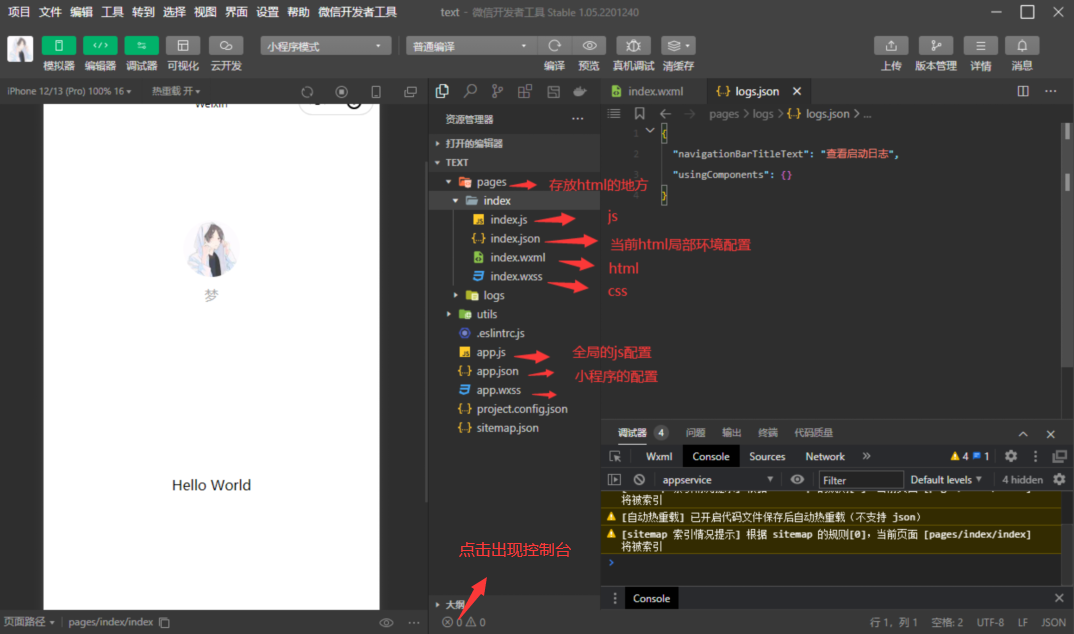Open app.json in the file tree
Screen dimensions: 1074x634
point(497,371)
